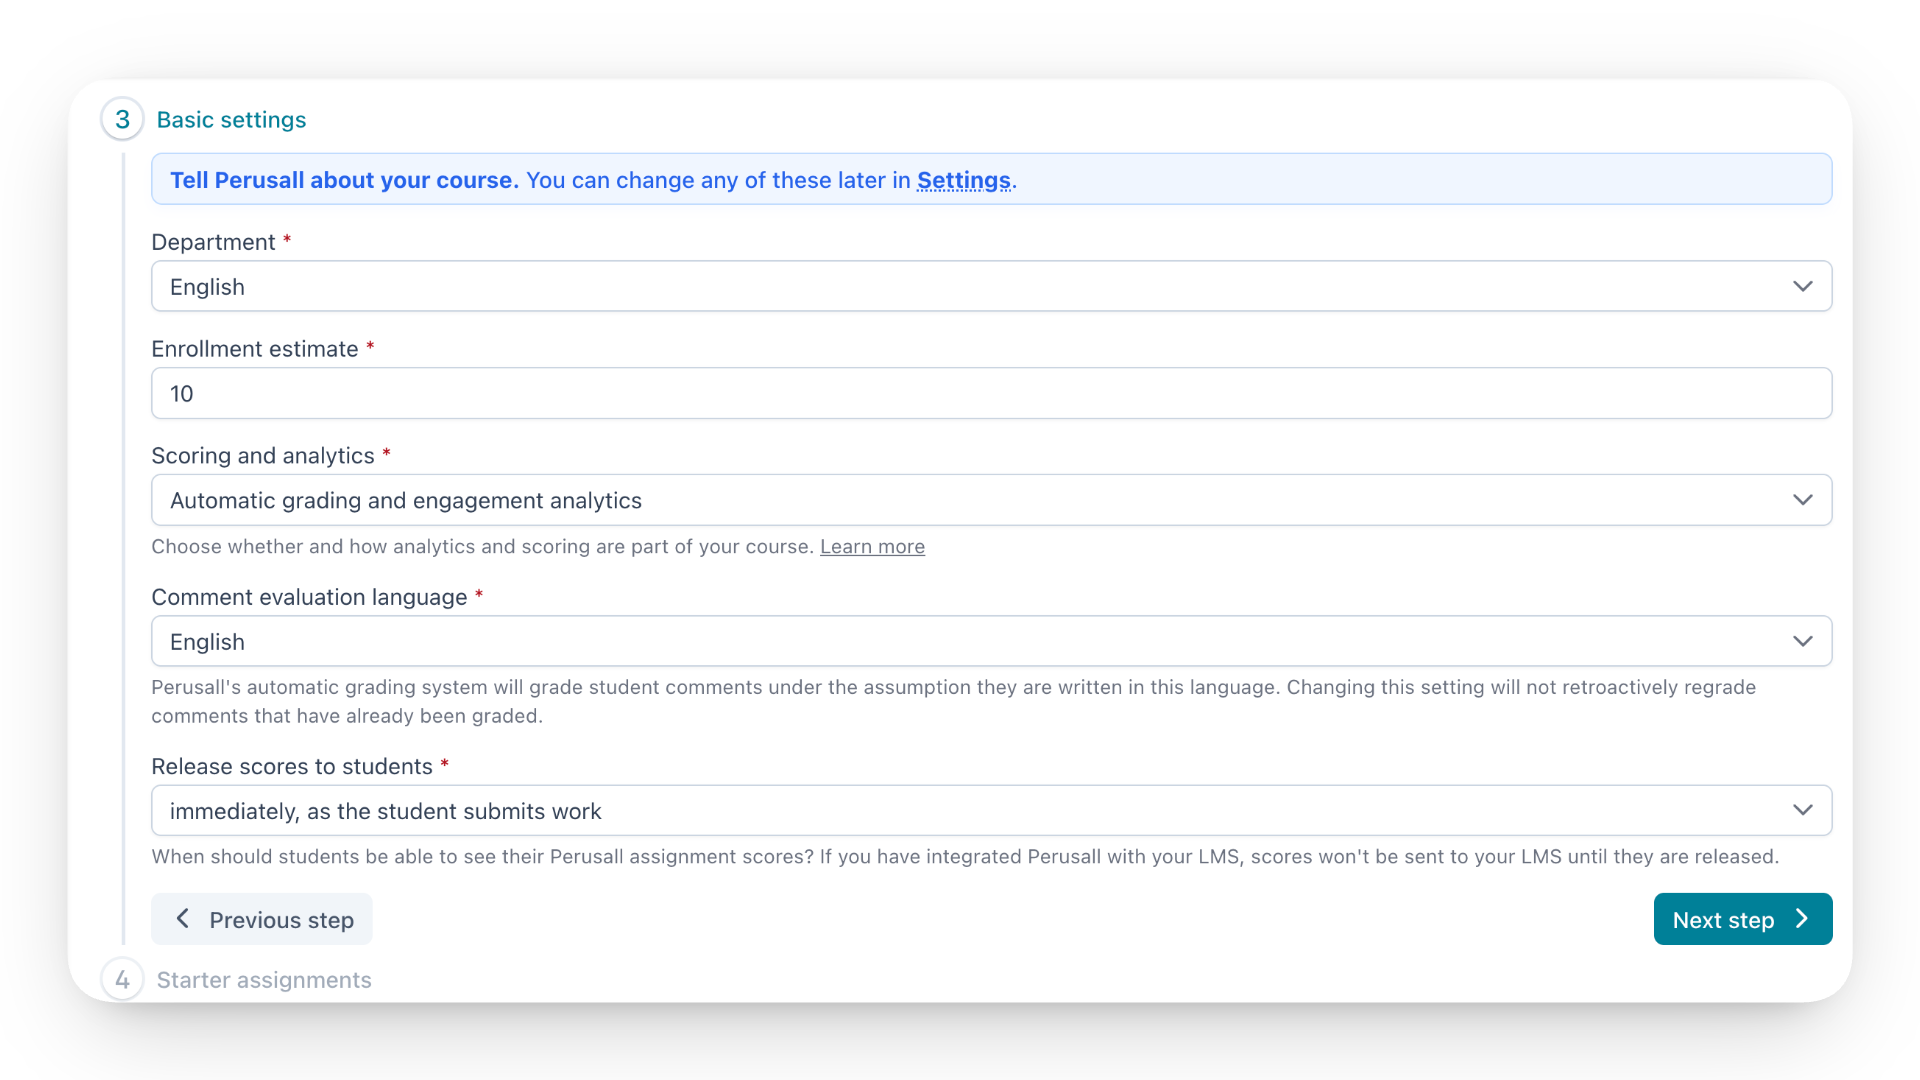Click 'Tell Perusall about your course.' text
The height and width of the screenshot is (1080, 1920).
(x=344, y=180)
